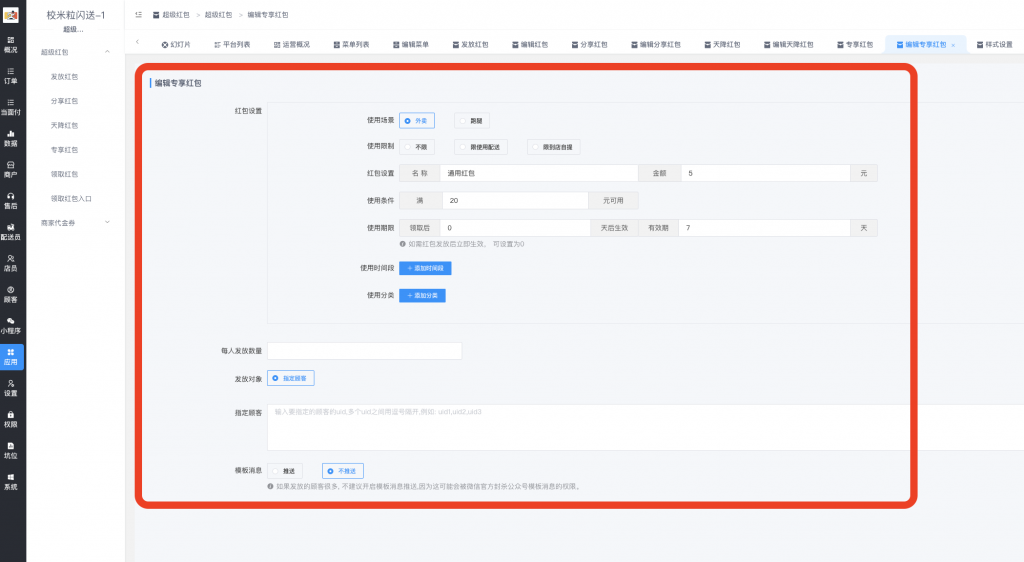Open the 幻灯片 tab
The width and height of the screenshot is (1024, 562).
point(176,44)
